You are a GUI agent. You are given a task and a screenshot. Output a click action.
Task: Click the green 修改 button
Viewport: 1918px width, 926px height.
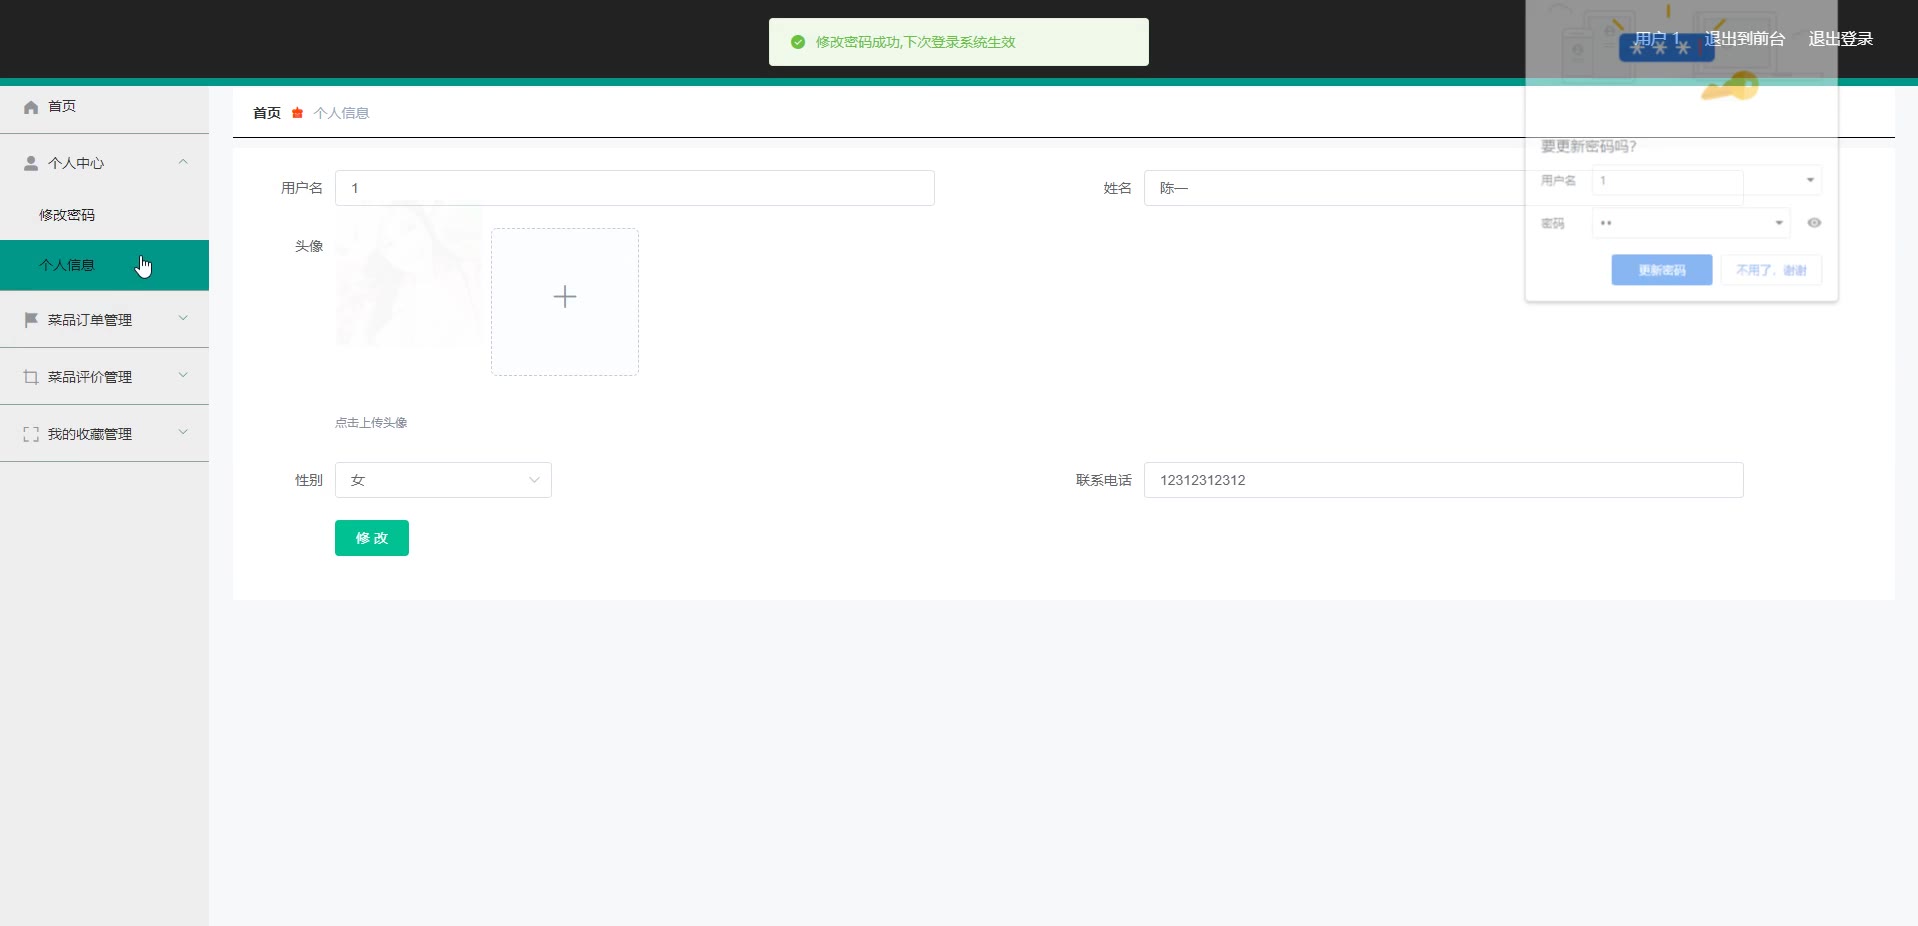(372, 538)
